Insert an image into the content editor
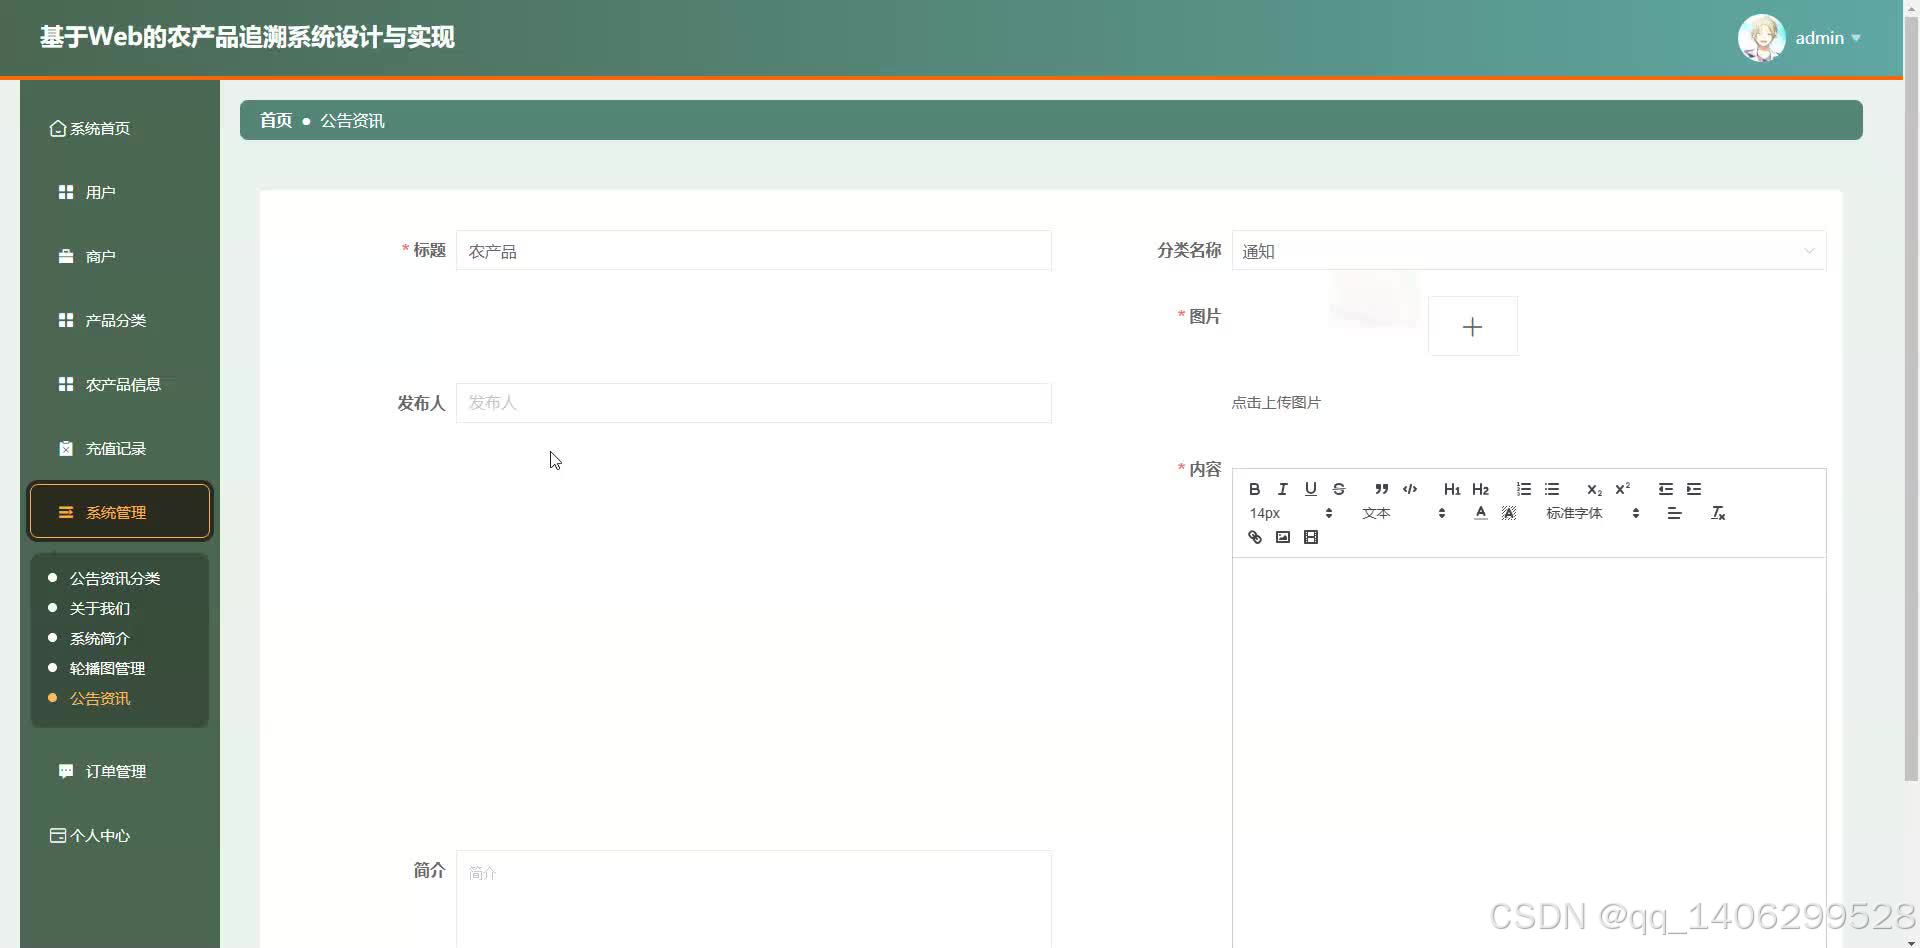 pos(1283,537)
